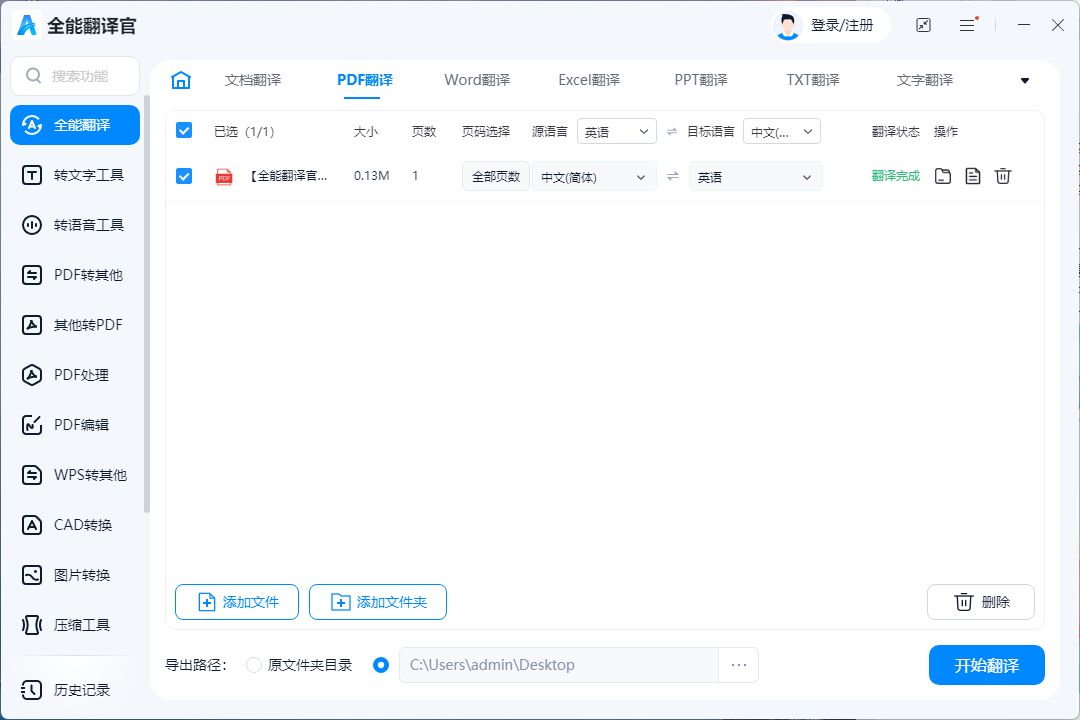Toggle the select-all checkbox in header
The width and height of the screenshot is (1080, 720).
[184, 130]
